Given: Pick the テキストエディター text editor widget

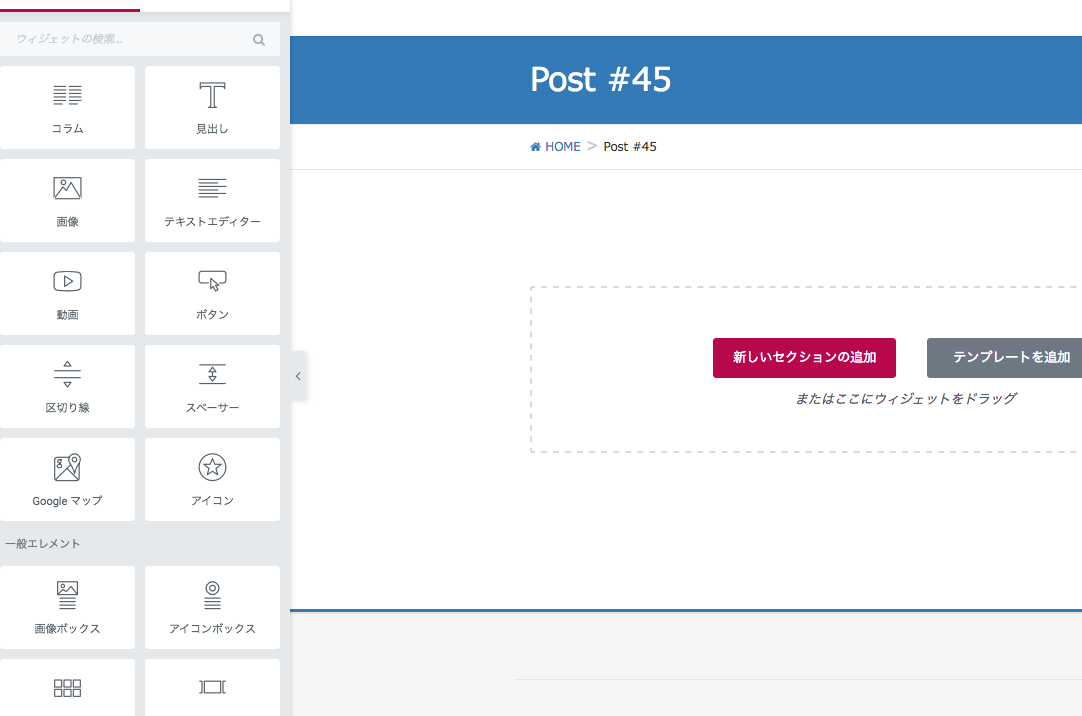Looking at the screenshot, I should click(213, 201).
